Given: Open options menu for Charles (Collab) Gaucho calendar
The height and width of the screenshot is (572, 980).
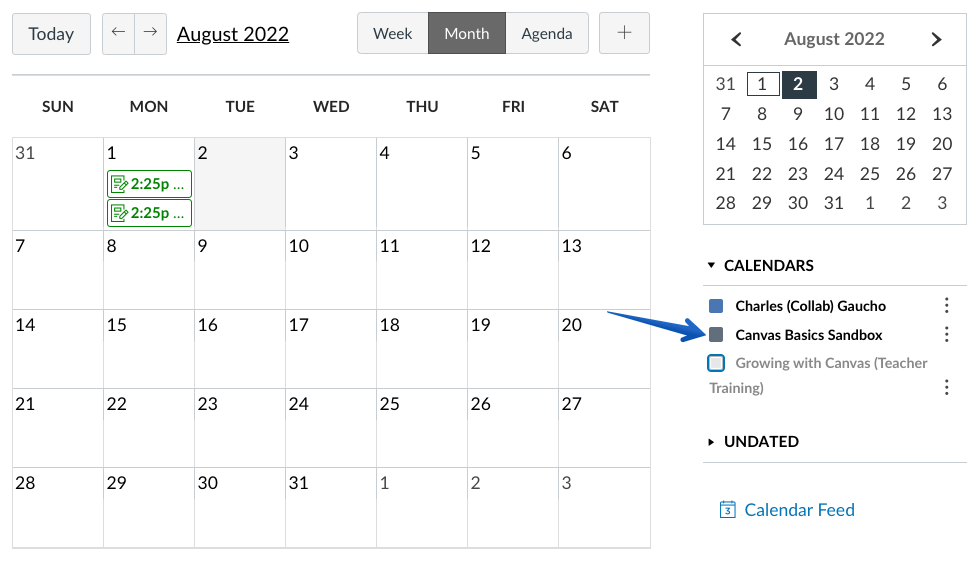Looking at the screenshot, I should (x=947, y=305).
